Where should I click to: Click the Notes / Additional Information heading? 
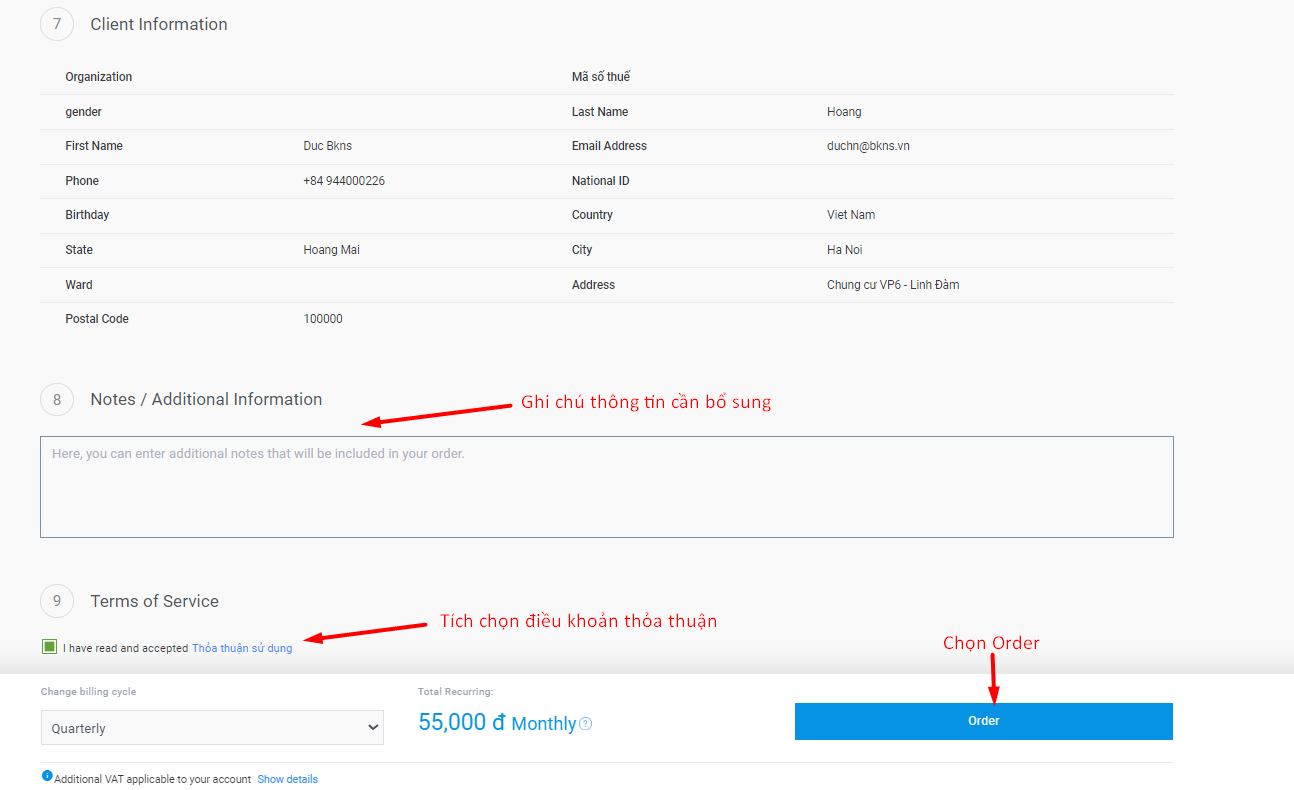206,399
